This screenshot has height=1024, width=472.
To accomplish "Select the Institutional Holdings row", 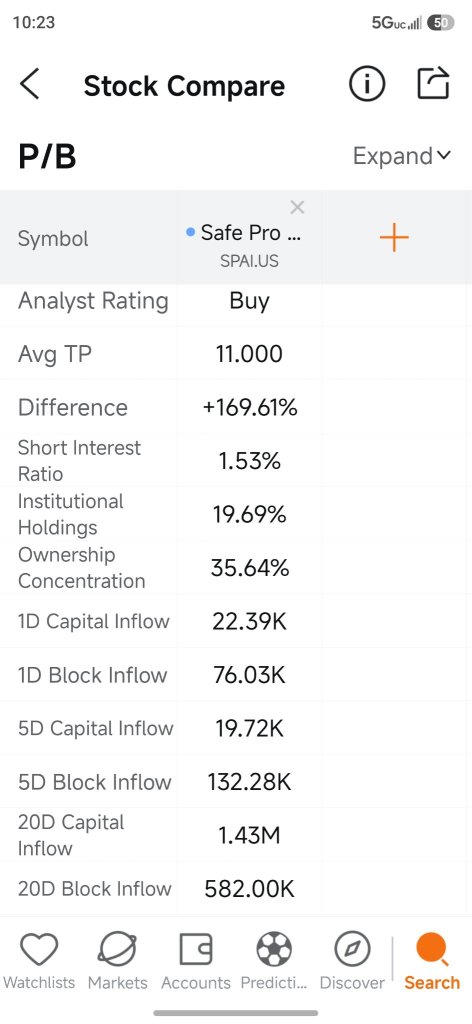I will point(236,514).
